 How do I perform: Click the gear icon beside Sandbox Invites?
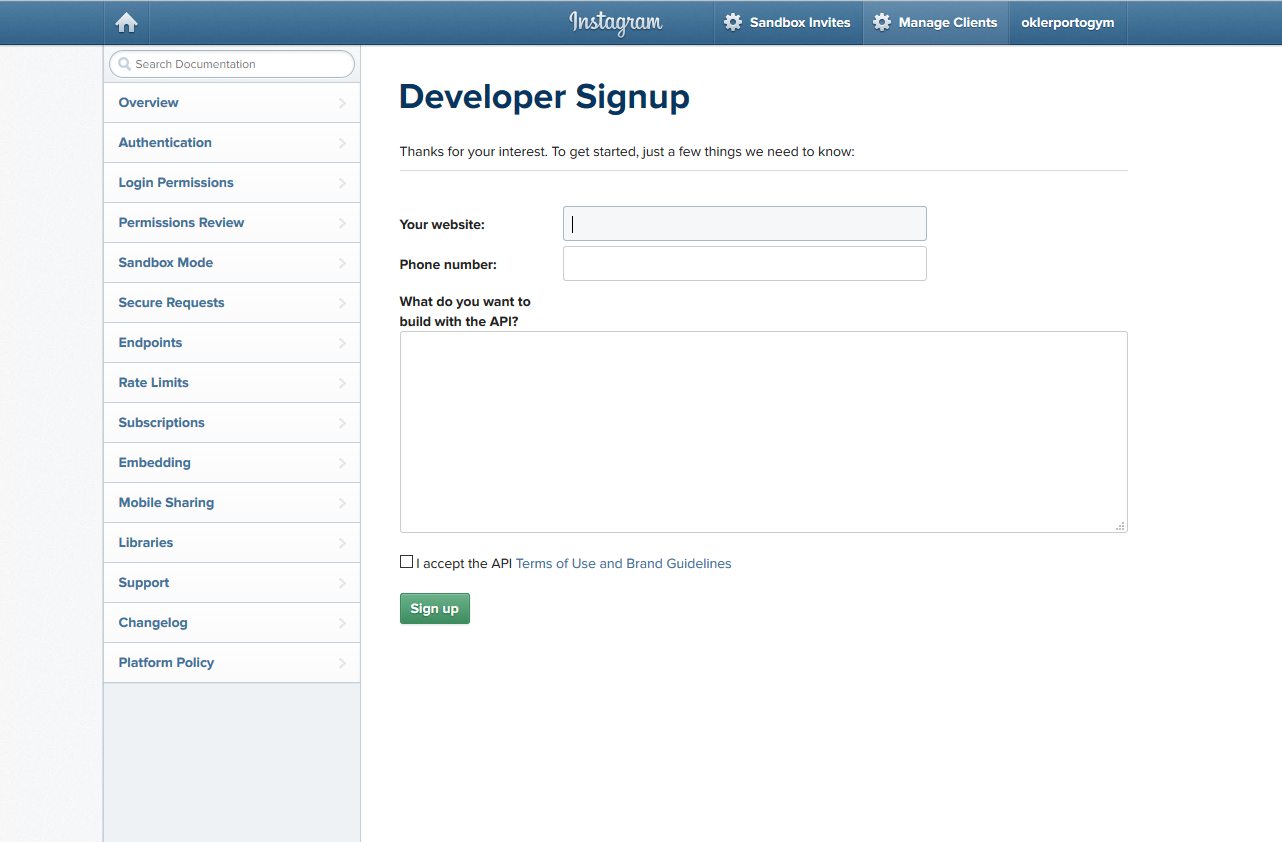(x=733, y=22)
